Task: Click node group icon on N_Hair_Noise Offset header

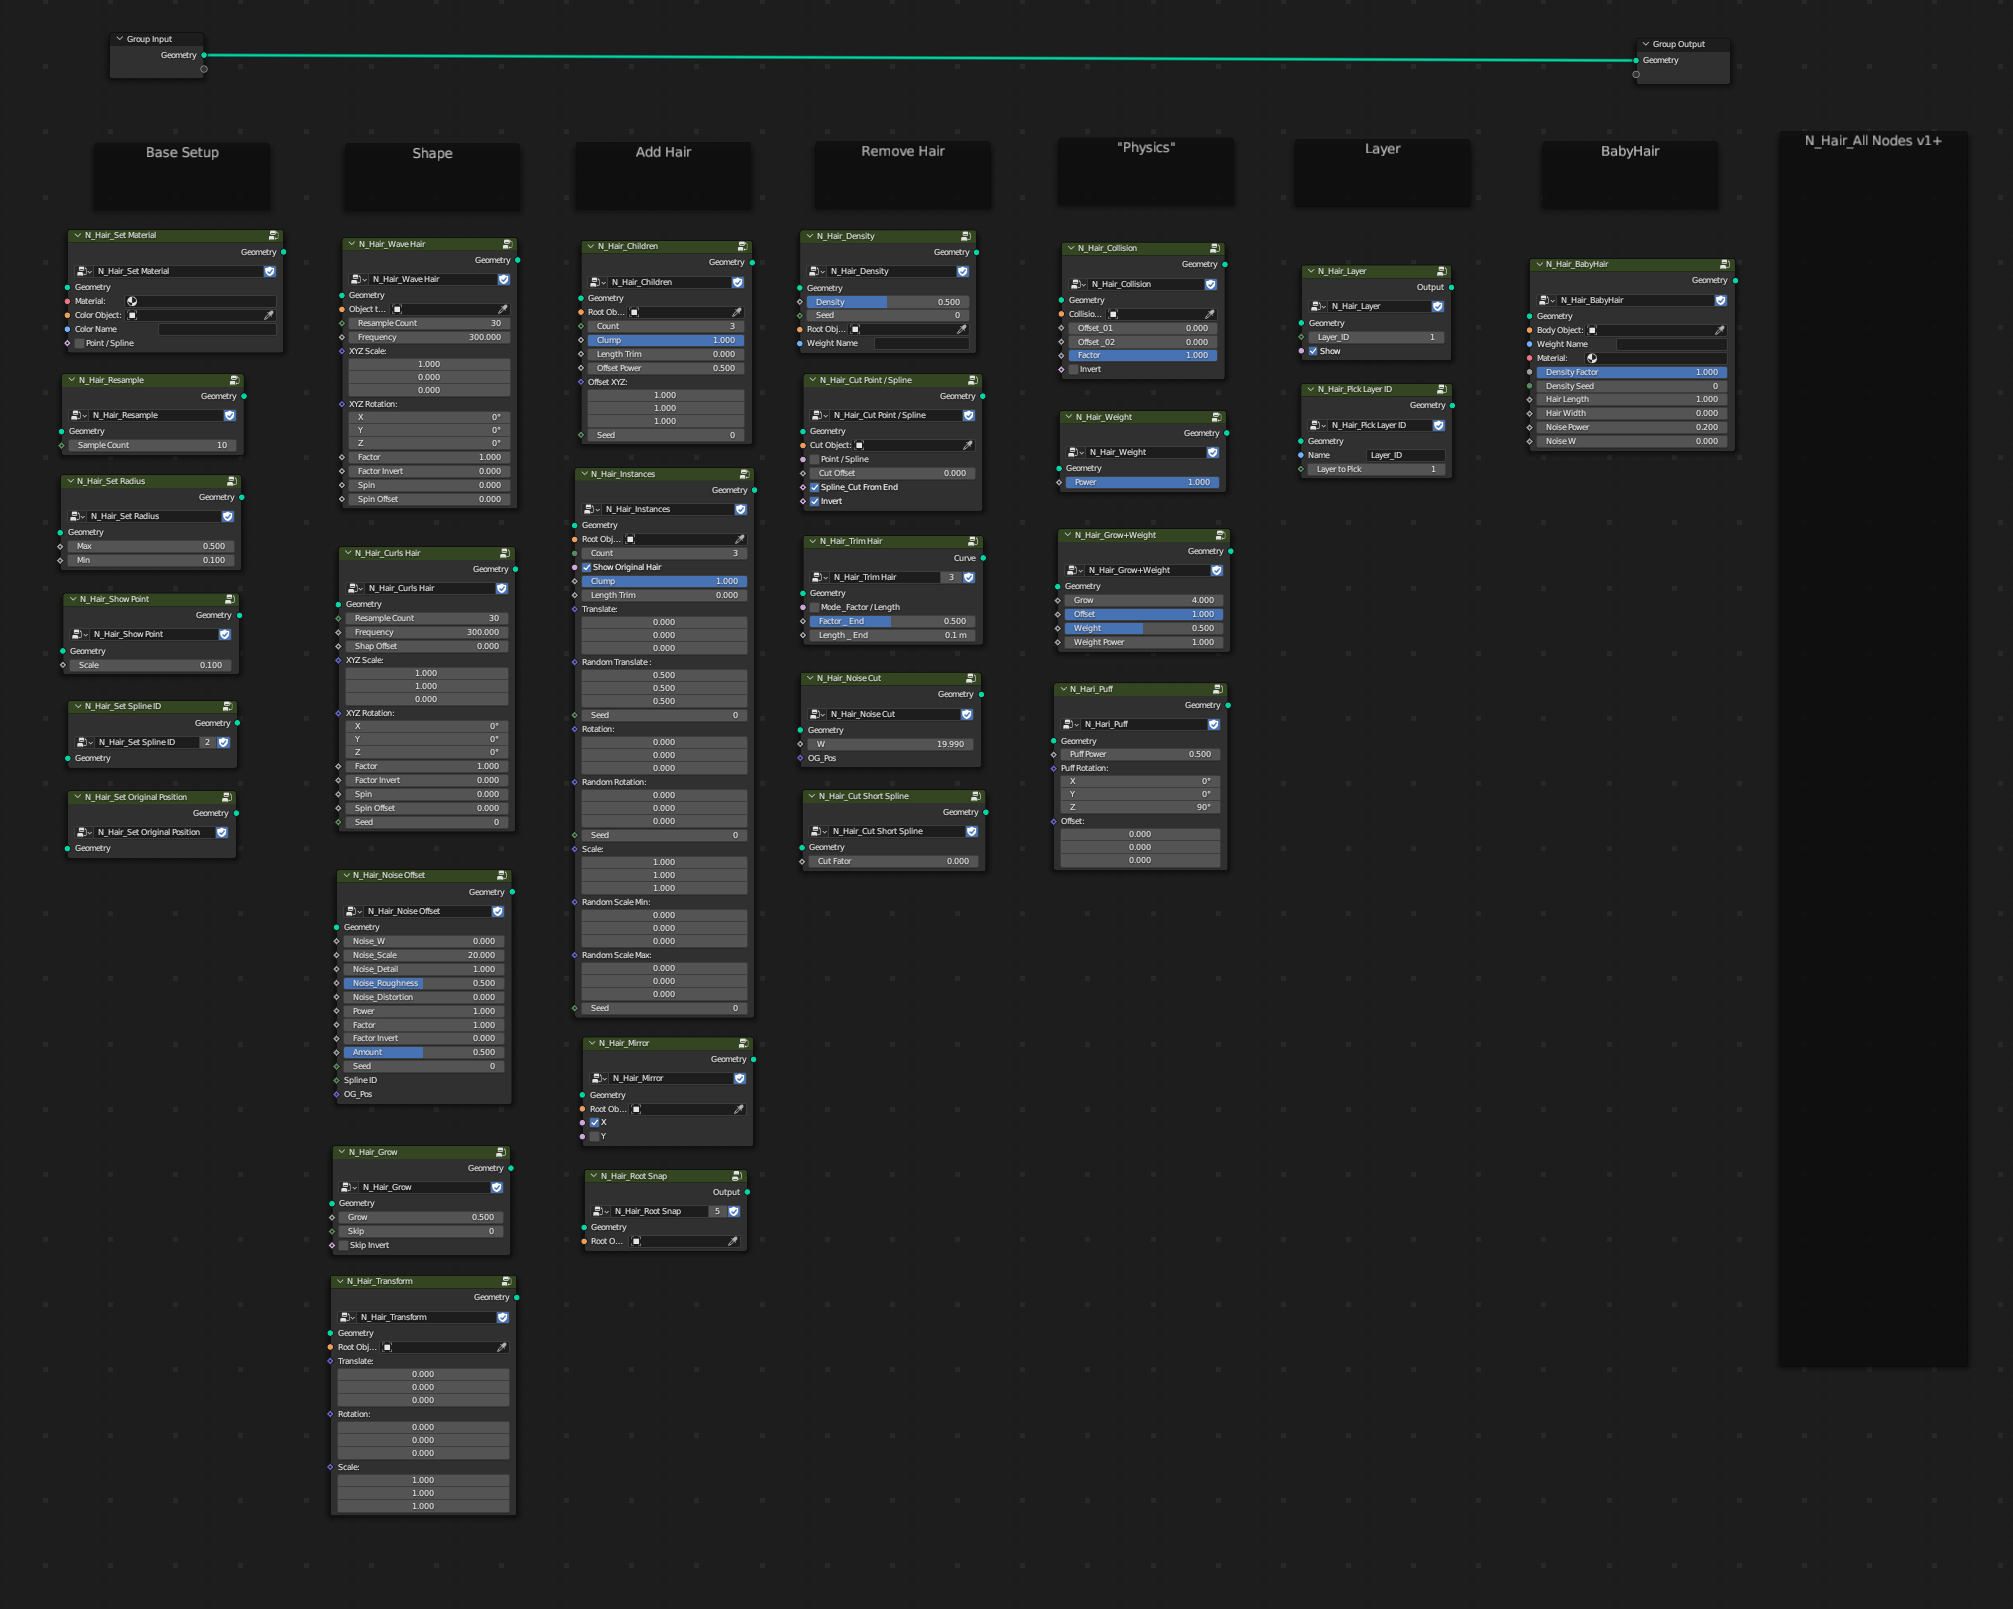Action: 502,876
